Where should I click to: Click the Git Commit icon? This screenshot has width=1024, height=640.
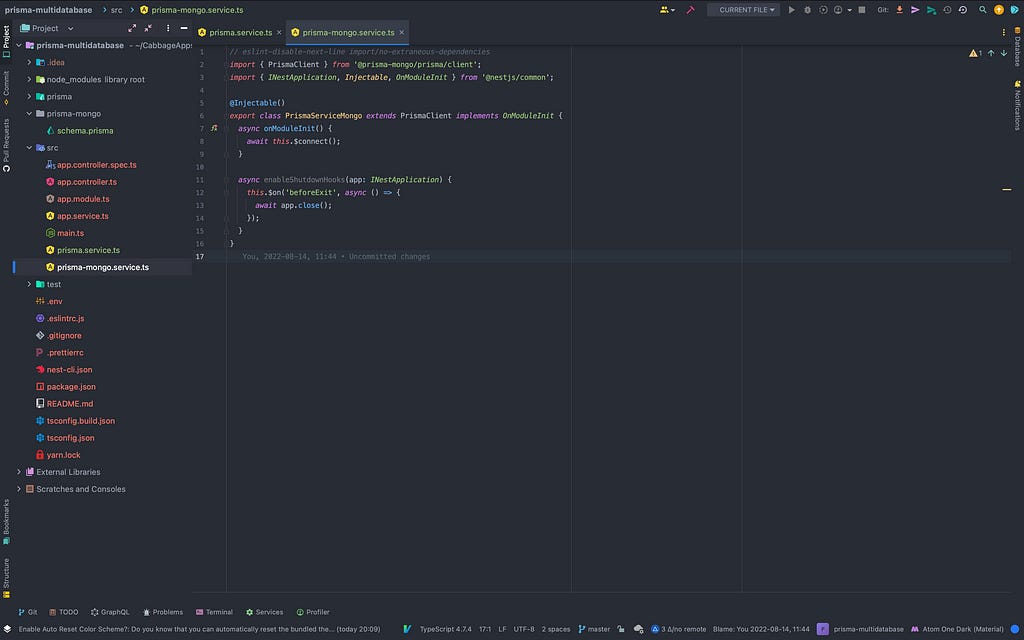pyautogui.click(x=915, y=10)
